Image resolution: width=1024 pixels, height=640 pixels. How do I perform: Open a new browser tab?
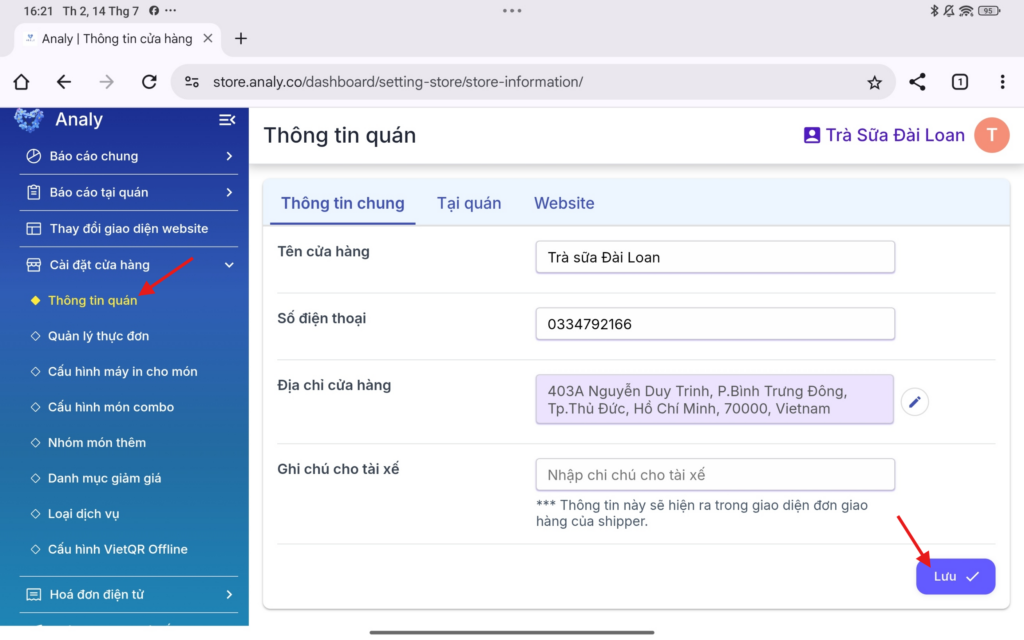(241, 39)
